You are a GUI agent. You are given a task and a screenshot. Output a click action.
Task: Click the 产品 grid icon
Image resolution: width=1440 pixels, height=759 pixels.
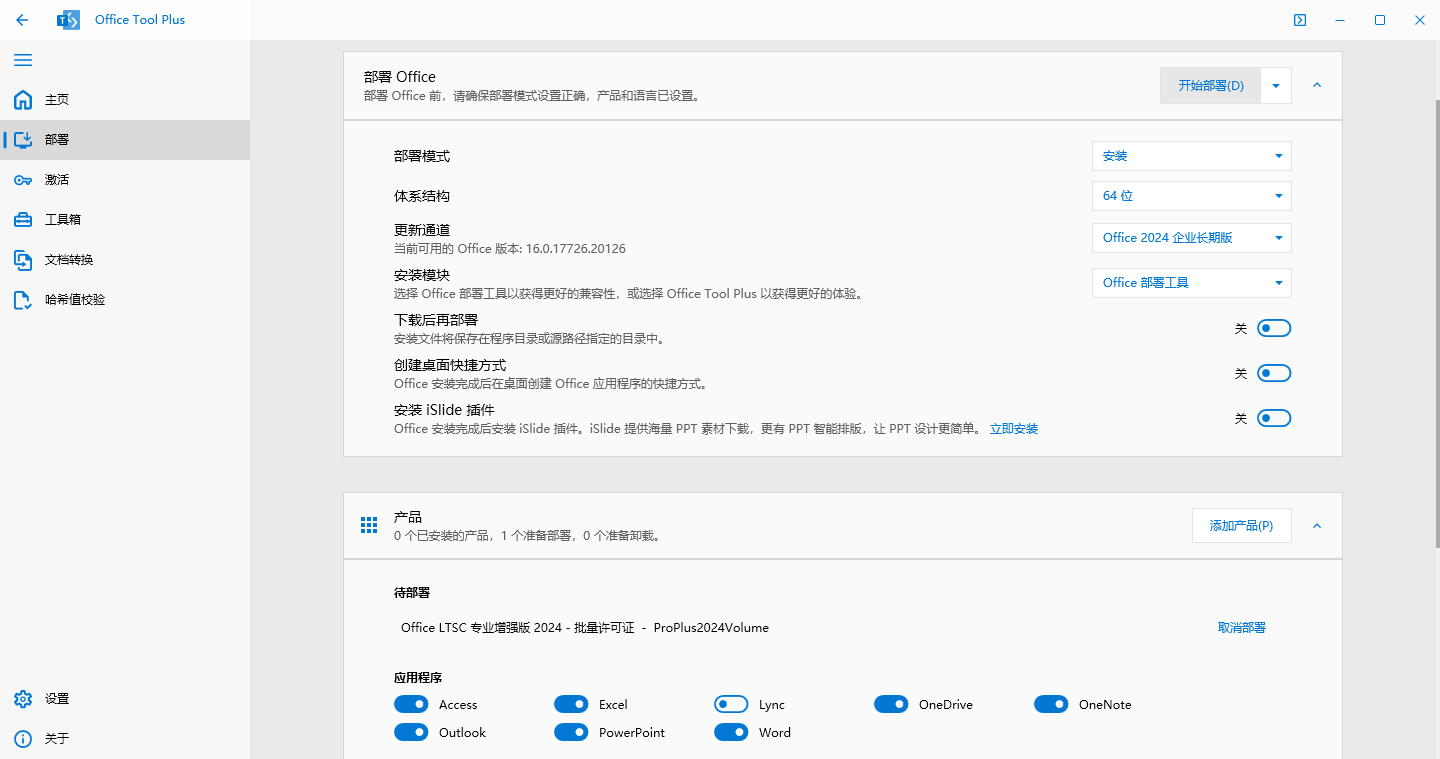point(369,525)
